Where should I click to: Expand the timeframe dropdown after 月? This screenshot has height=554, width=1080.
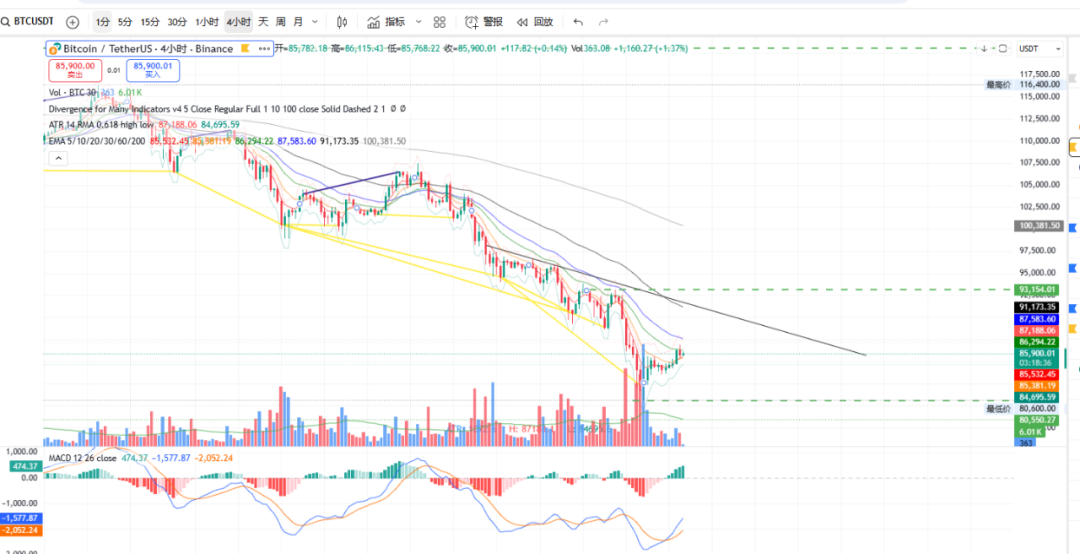(316, 21)
